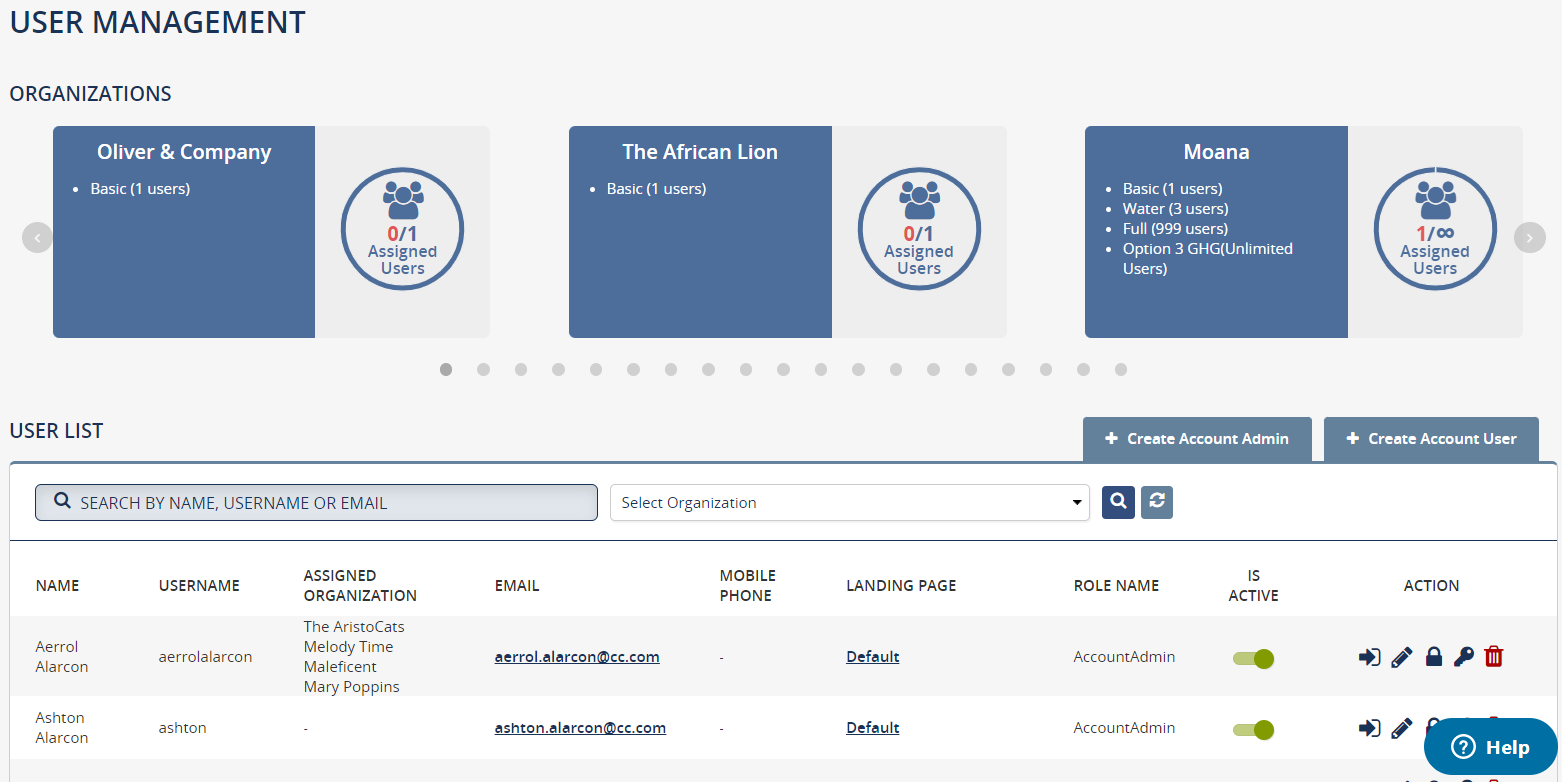Image resolution: width=1562 pixels, height=782 pixels.
Task: Click the LANDING PAGE column header
Action: (x=901, y=586)
